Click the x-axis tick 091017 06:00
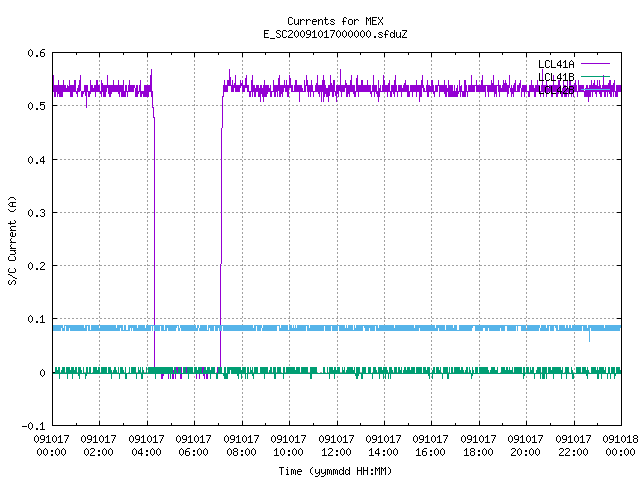Screen dimensions: 640x480 pos(193,446)
